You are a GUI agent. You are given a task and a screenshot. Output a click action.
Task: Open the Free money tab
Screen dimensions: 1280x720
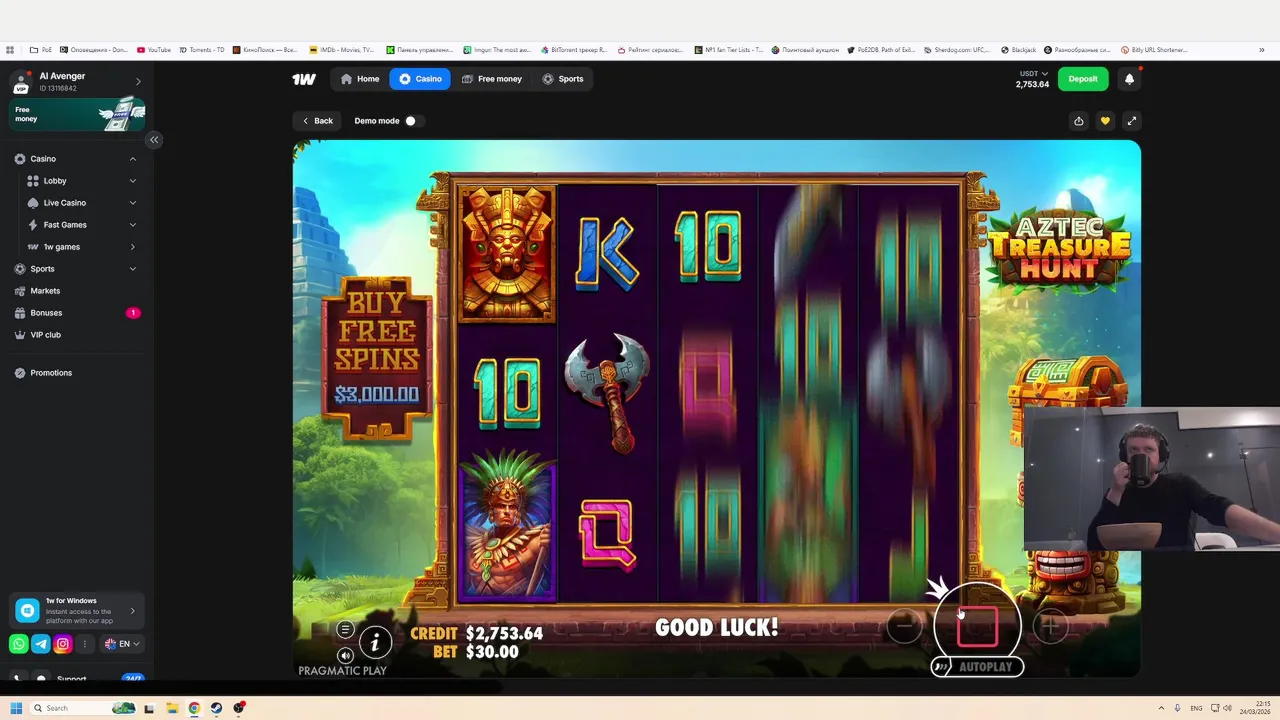pos(492,79)
